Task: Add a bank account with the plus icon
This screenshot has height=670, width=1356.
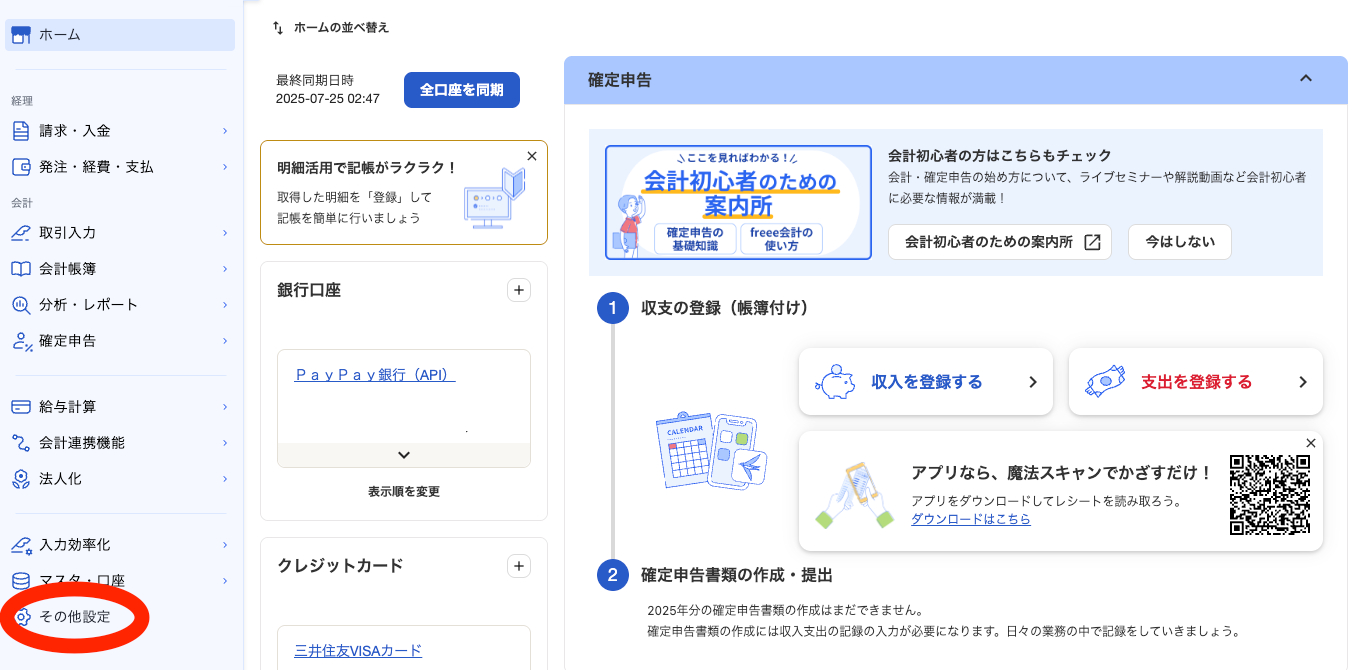Action: 519,290
